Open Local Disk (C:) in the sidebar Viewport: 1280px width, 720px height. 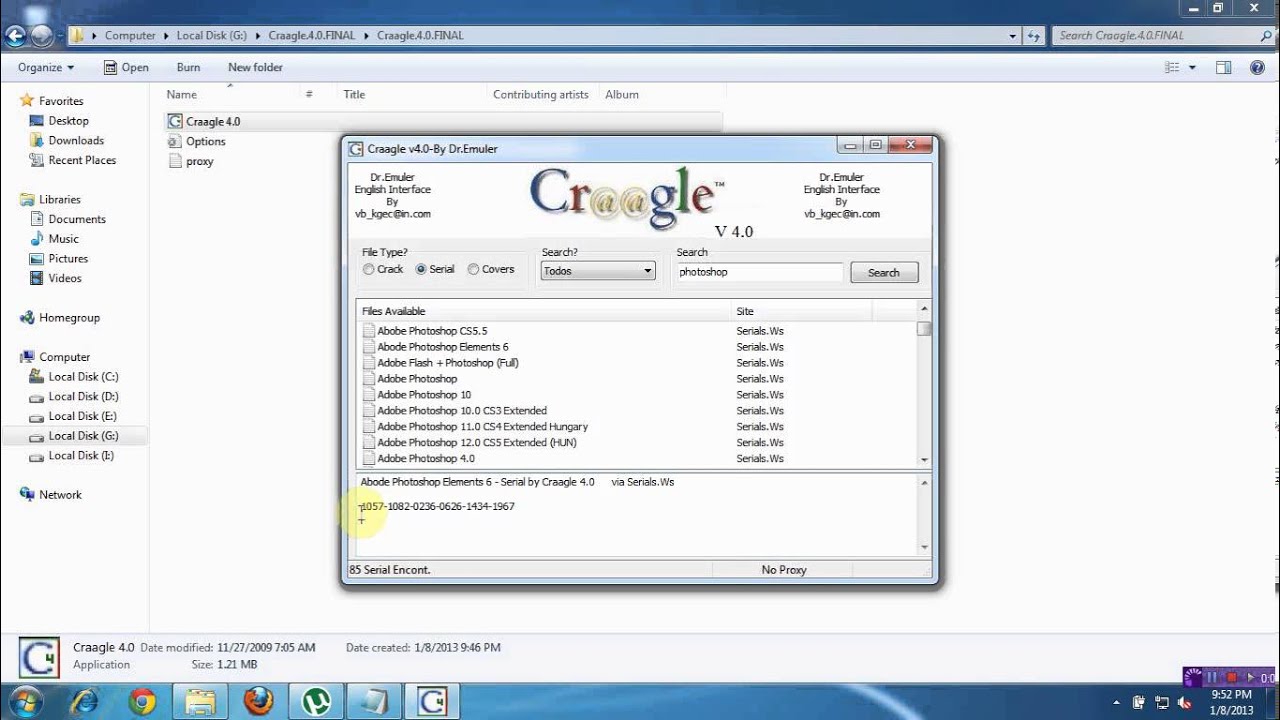tap(83, 377)
